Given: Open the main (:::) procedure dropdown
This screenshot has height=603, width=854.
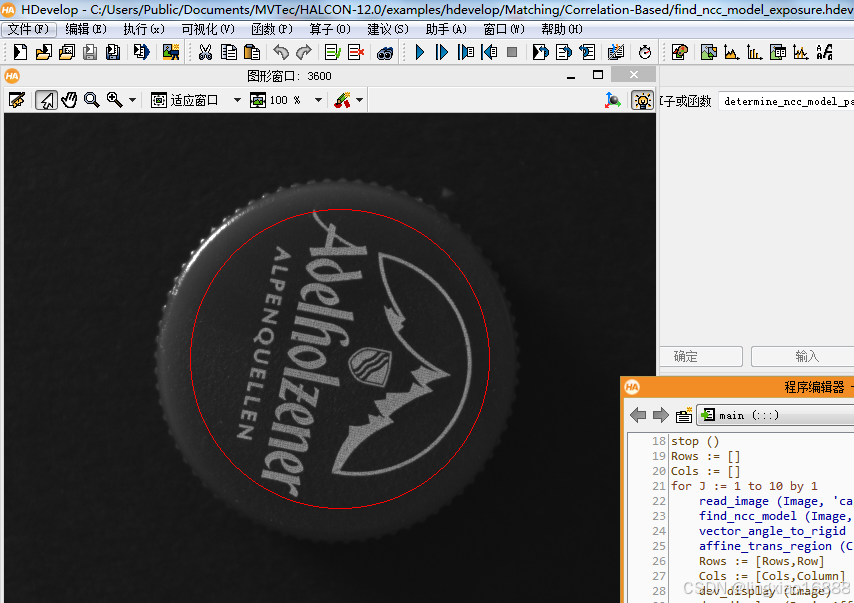Looking at the screenshot, I should [x=776, y=416].
